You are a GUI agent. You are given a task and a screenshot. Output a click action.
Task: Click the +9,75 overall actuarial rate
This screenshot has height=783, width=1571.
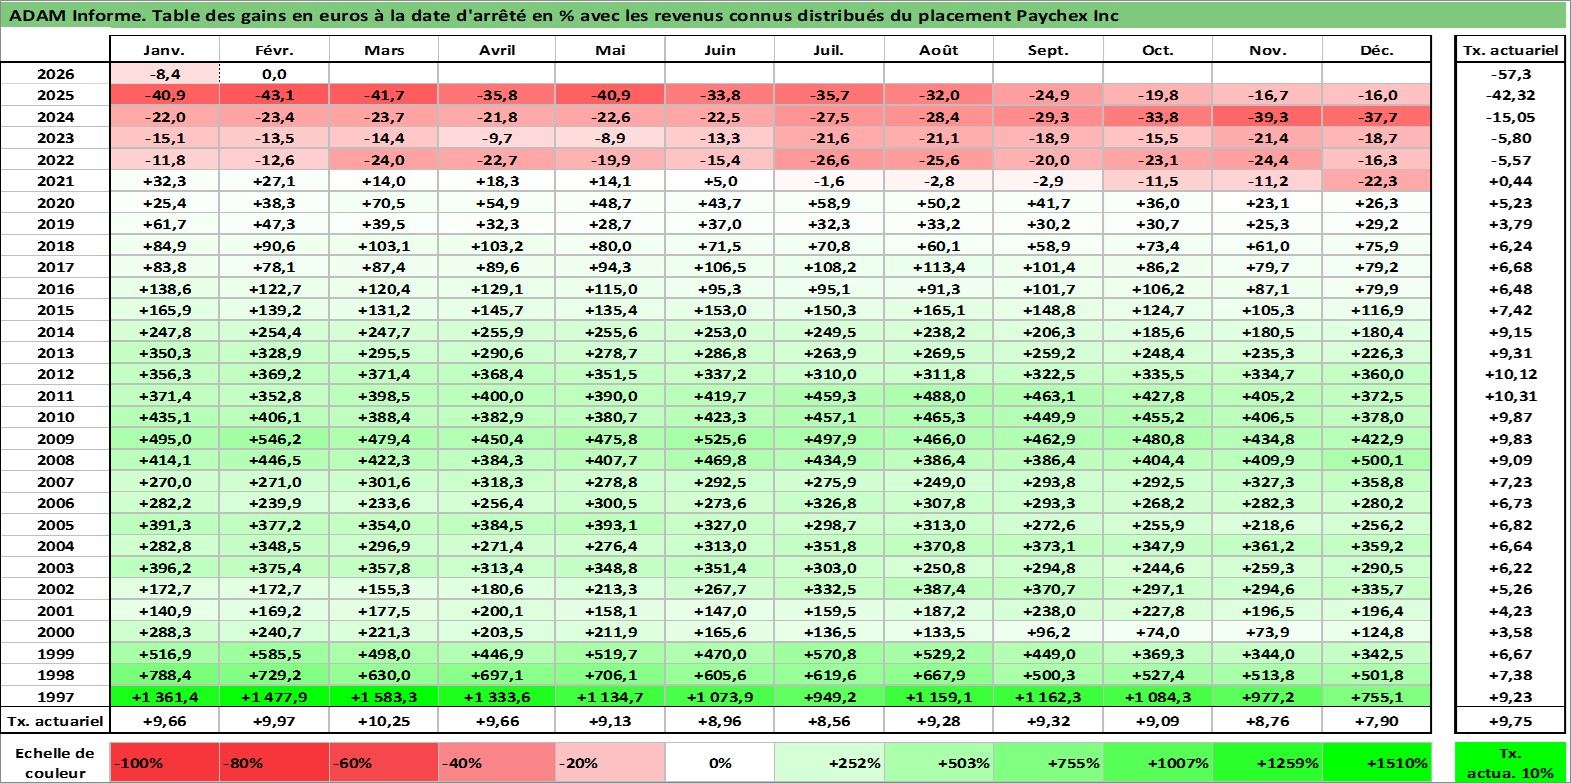click(x=1510, y=721)
